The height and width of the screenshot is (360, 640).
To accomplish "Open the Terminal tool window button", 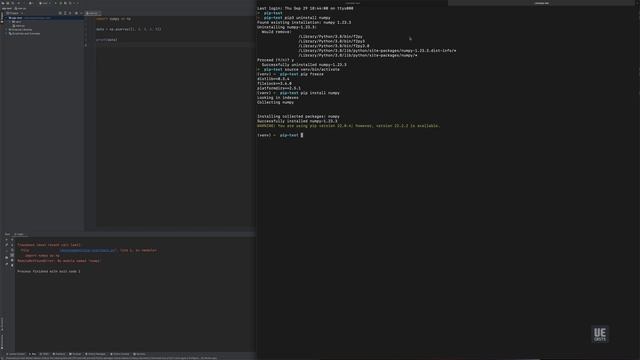I will click(x=76, y=354).
